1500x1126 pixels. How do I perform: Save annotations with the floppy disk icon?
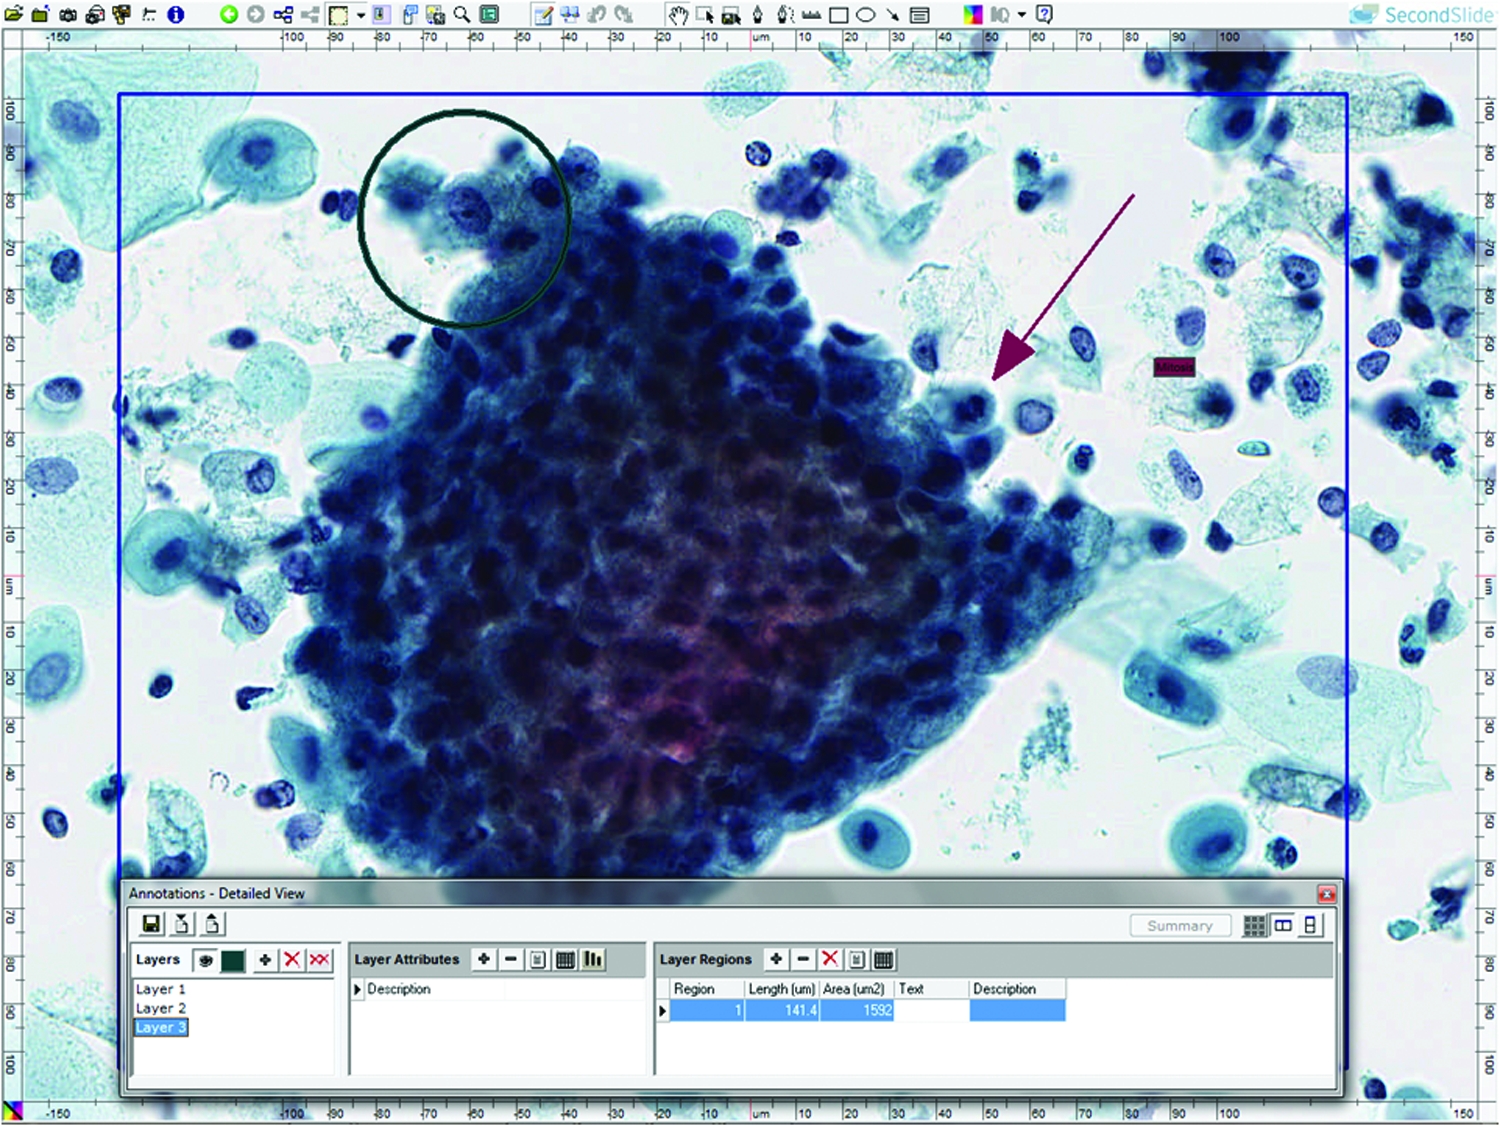151,924
